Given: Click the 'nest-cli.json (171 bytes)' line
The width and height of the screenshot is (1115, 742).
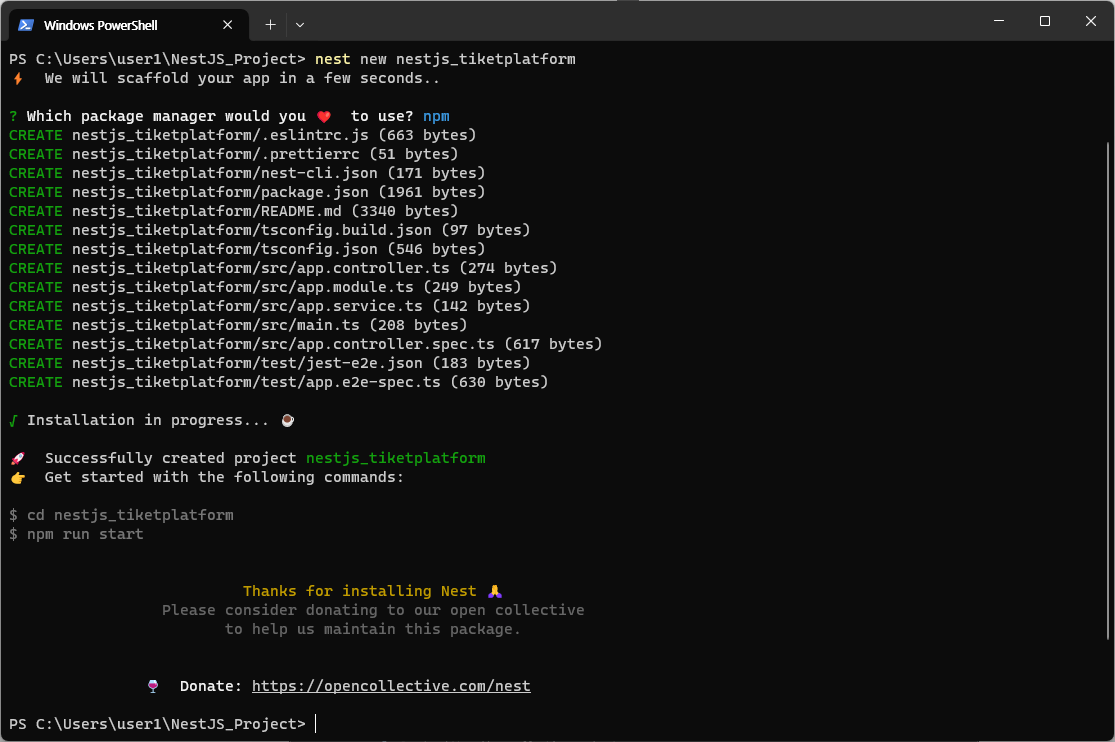Looking at the screenshot, I should [247, 173].
